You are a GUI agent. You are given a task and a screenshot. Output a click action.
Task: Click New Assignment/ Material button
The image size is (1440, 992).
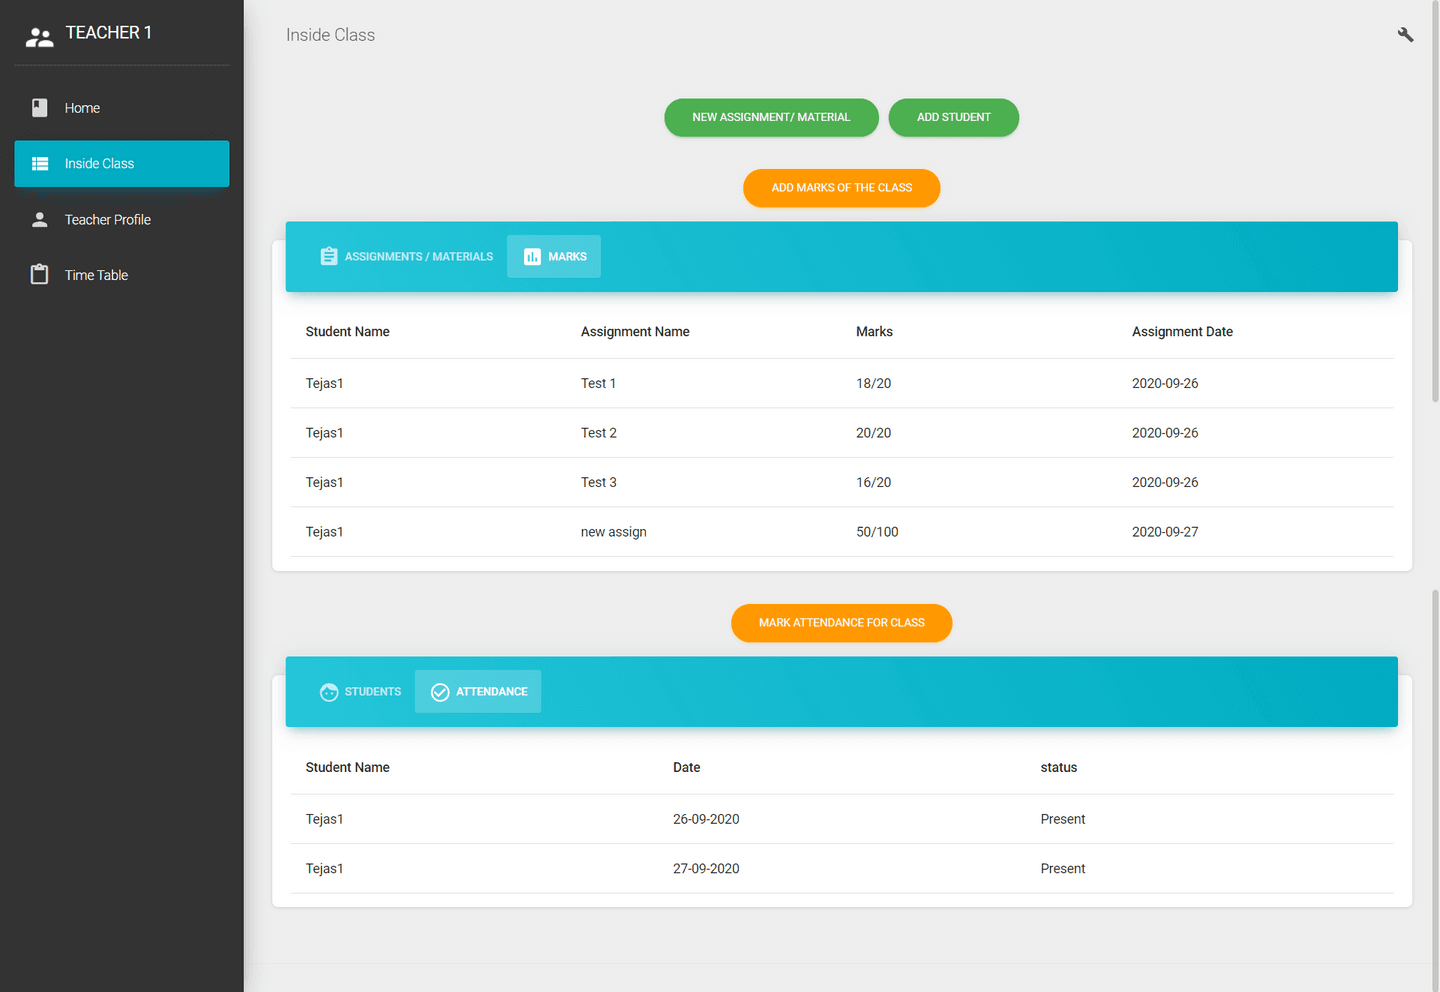[771, 118]
